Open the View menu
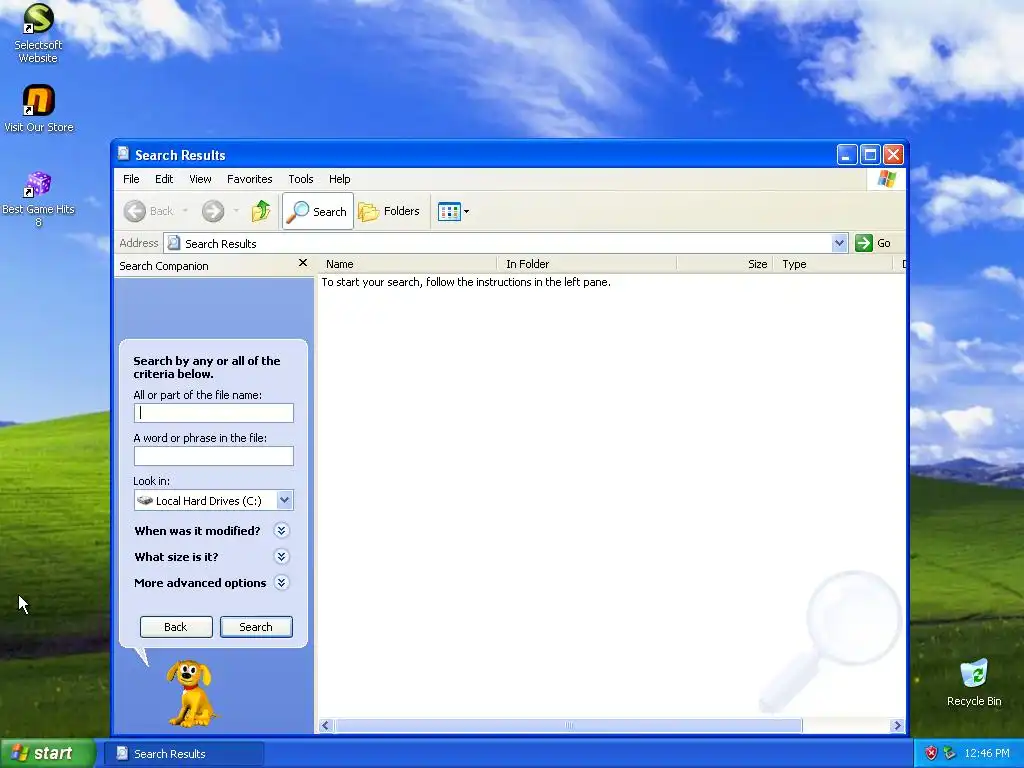Image resolution: width=1024 pixels, height=768 pixels. (200, 179)
